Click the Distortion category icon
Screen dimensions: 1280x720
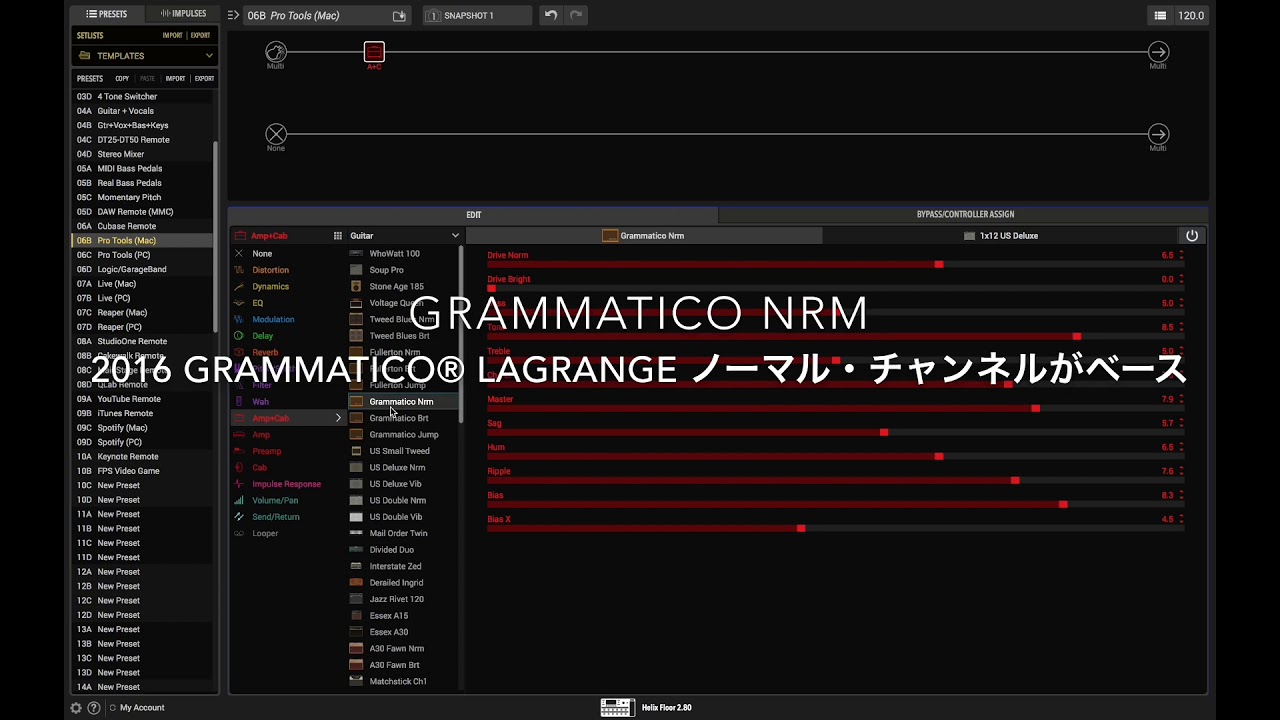[x=239, y=270]
